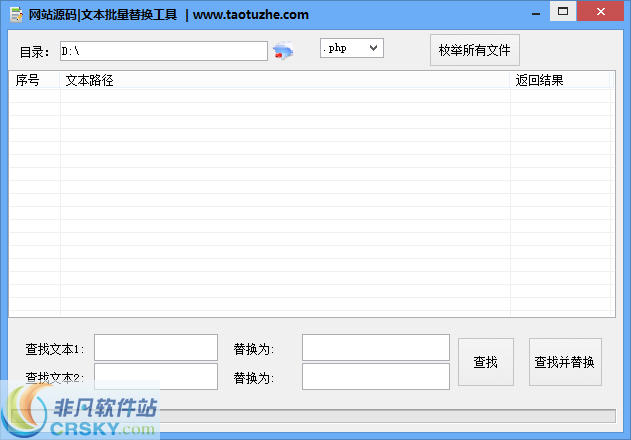This screenshot has height=440, width=631.
Task: Click the 枚举所有文件 button
Action: click(x=474, y=50)
